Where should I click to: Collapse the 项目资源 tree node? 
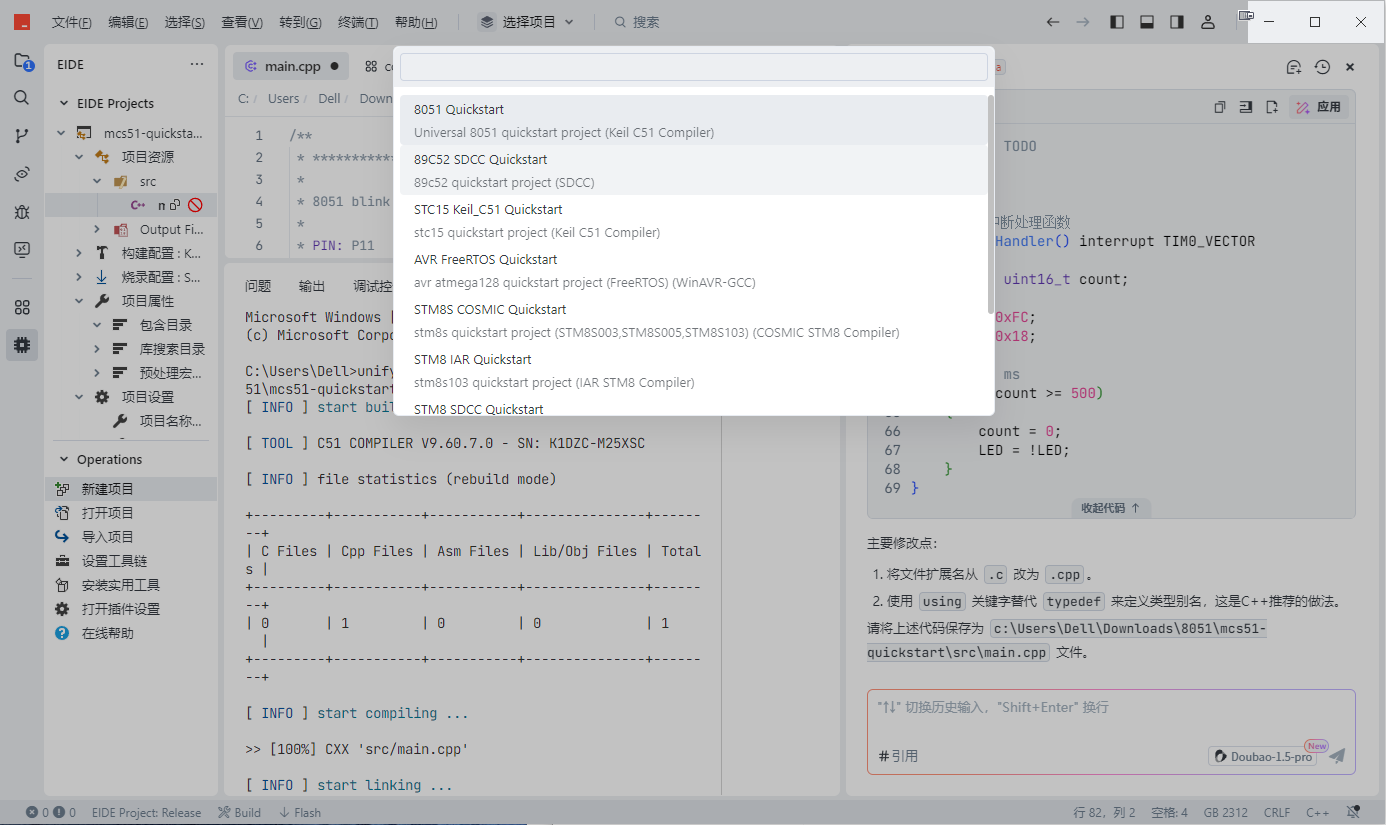click(80, 157)
